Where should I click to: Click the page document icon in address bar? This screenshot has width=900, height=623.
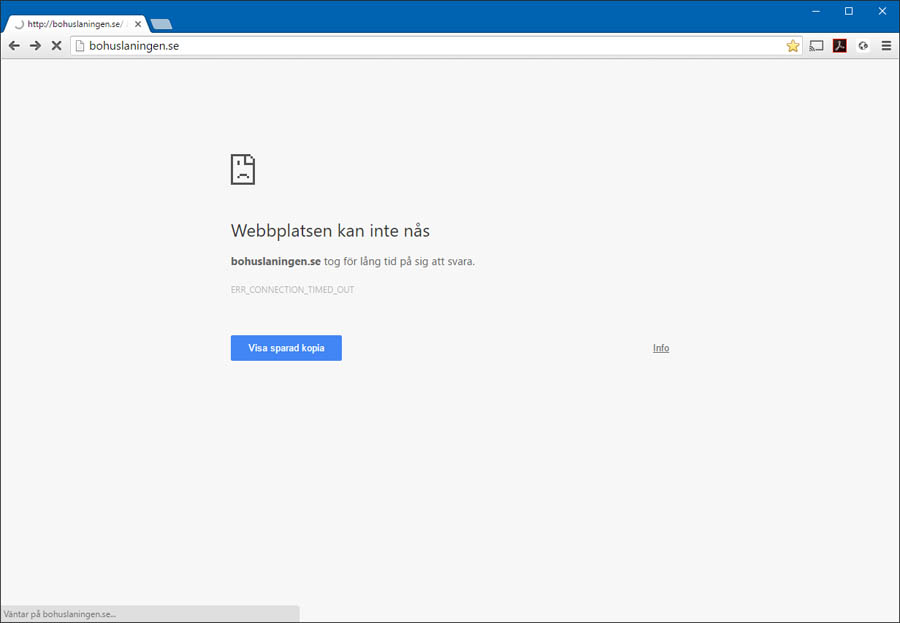[80, 46]
